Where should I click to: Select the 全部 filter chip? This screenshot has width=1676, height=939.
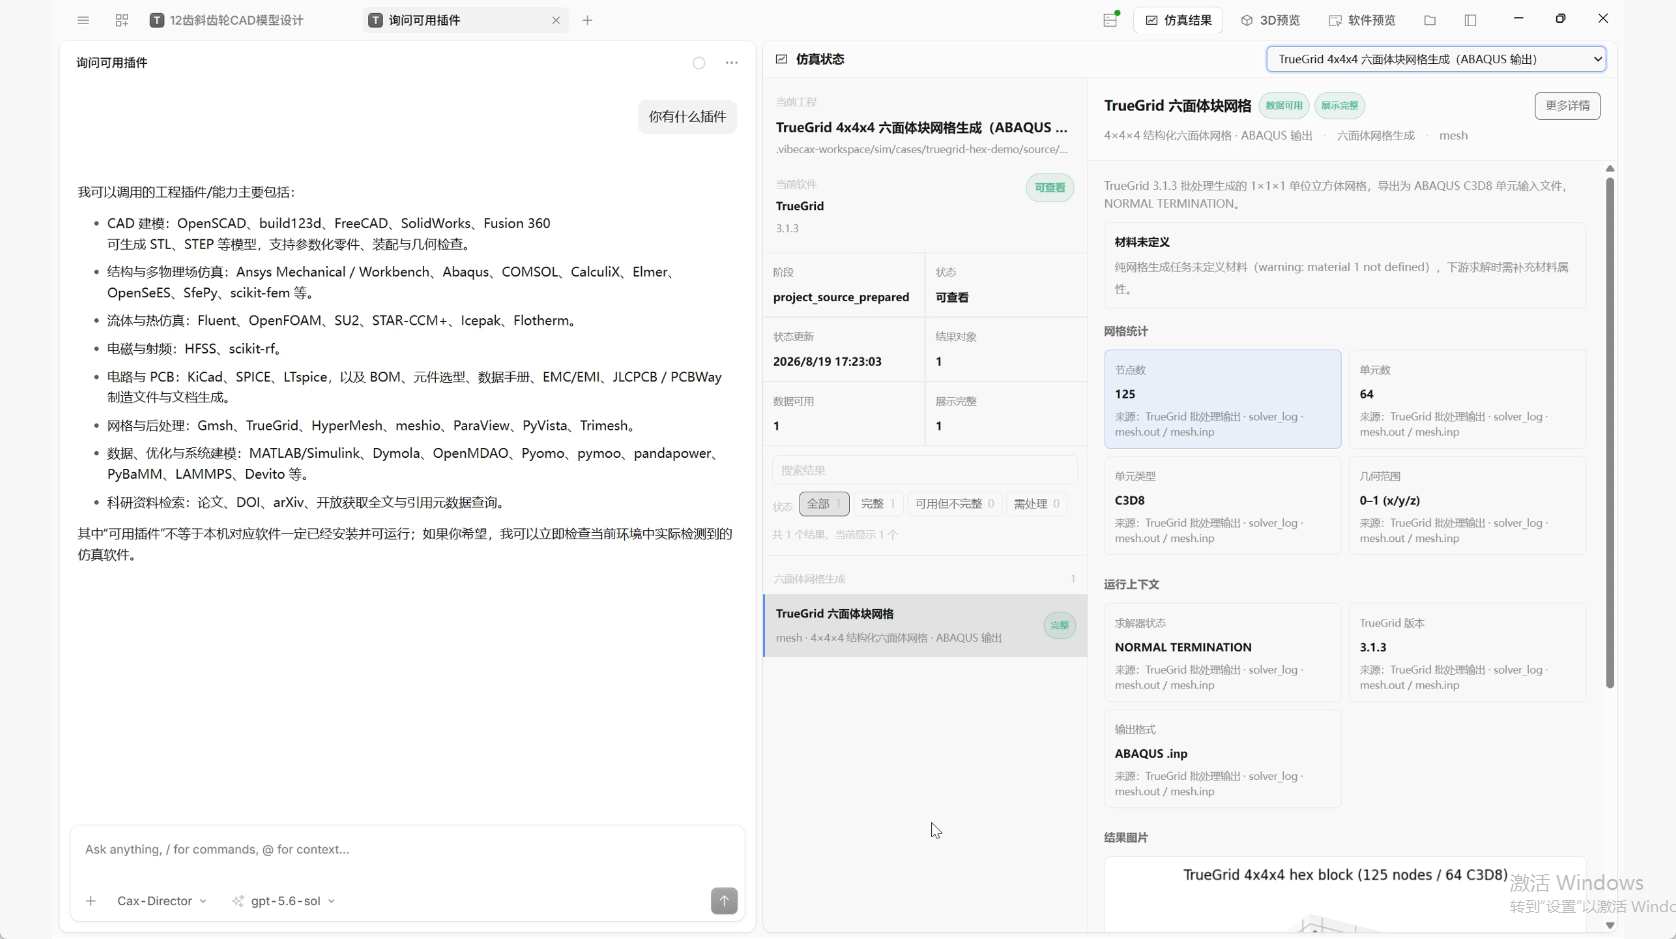(824, 504)
